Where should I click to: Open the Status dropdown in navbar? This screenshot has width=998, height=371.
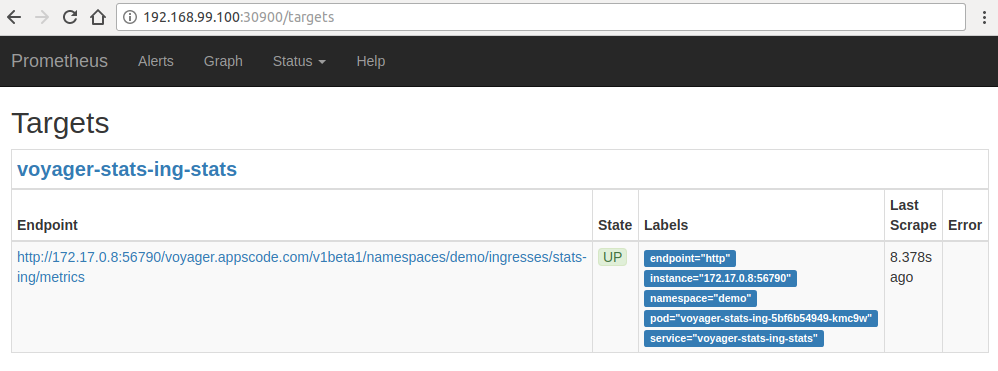[299, 61]
